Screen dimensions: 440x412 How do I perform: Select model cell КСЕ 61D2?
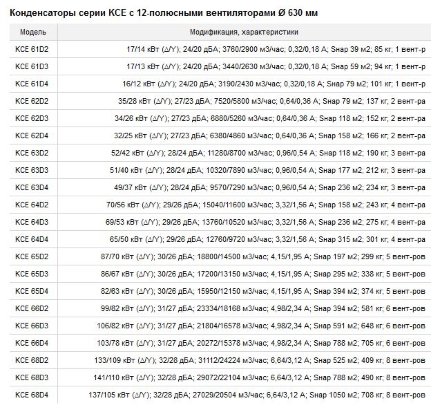click(32, 49)
